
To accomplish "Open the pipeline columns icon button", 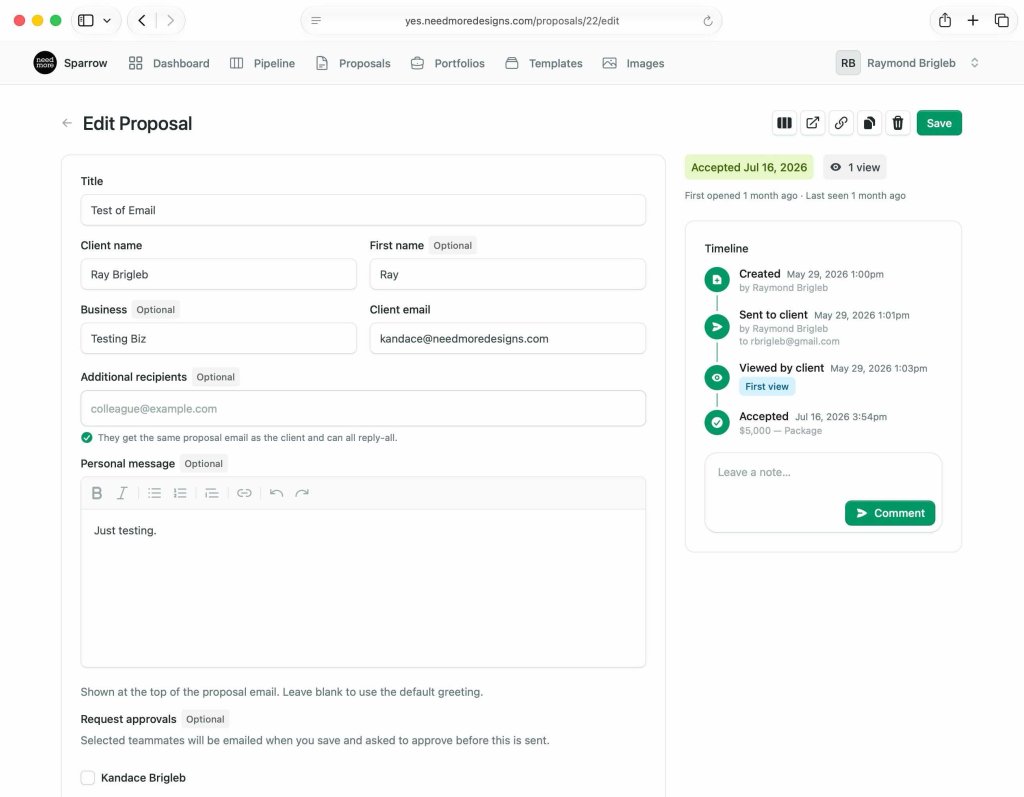I will 784,123.
